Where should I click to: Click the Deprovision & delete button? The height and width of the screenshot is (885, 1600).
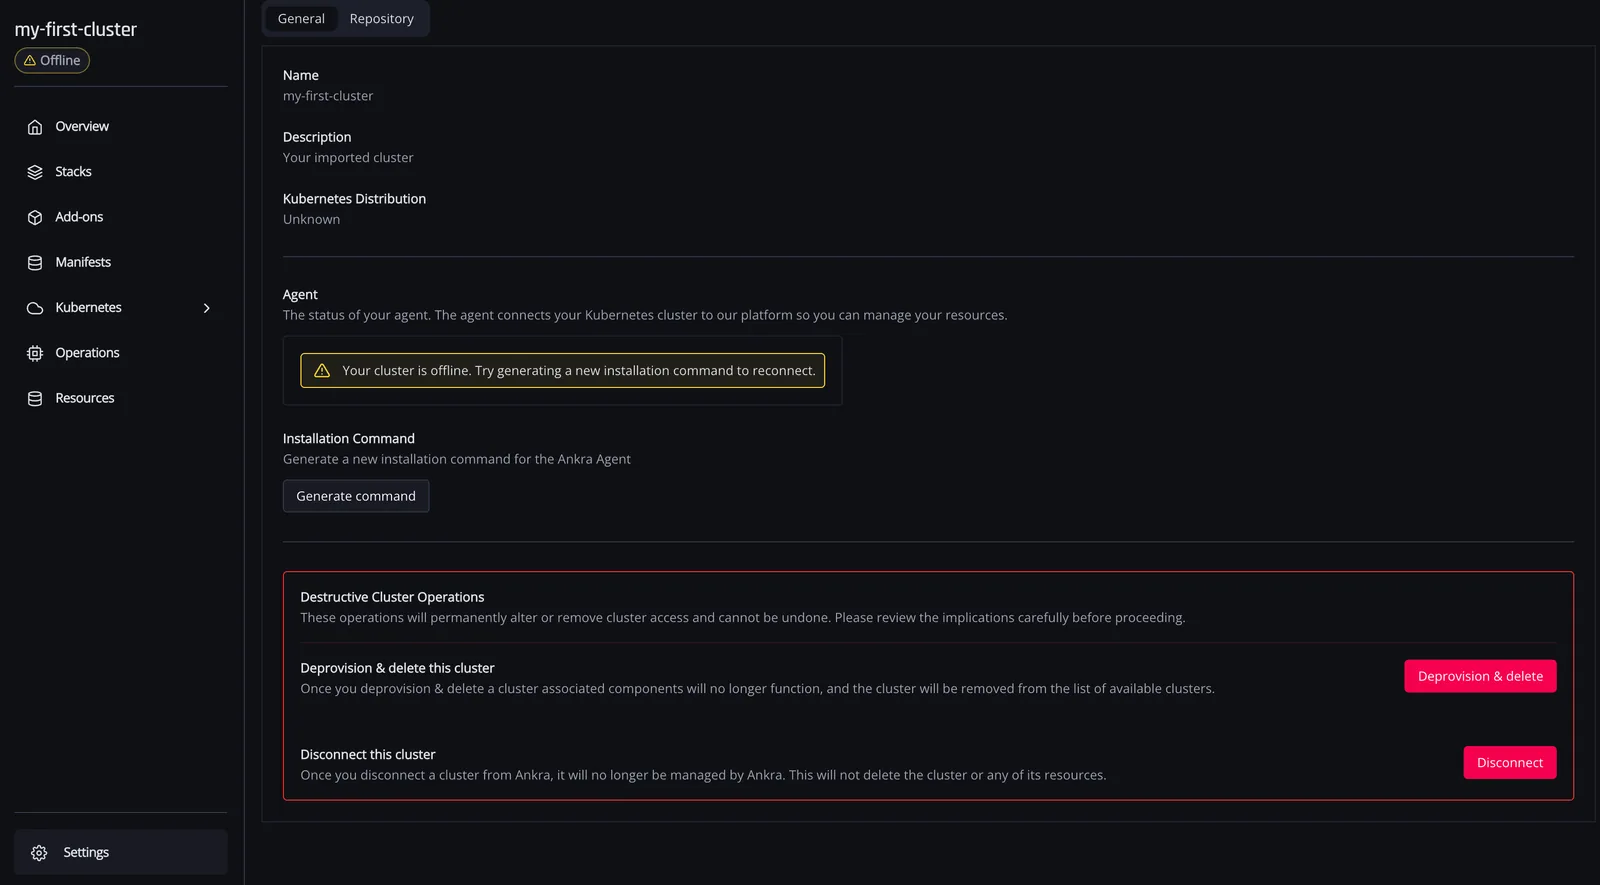[1480, 676]
